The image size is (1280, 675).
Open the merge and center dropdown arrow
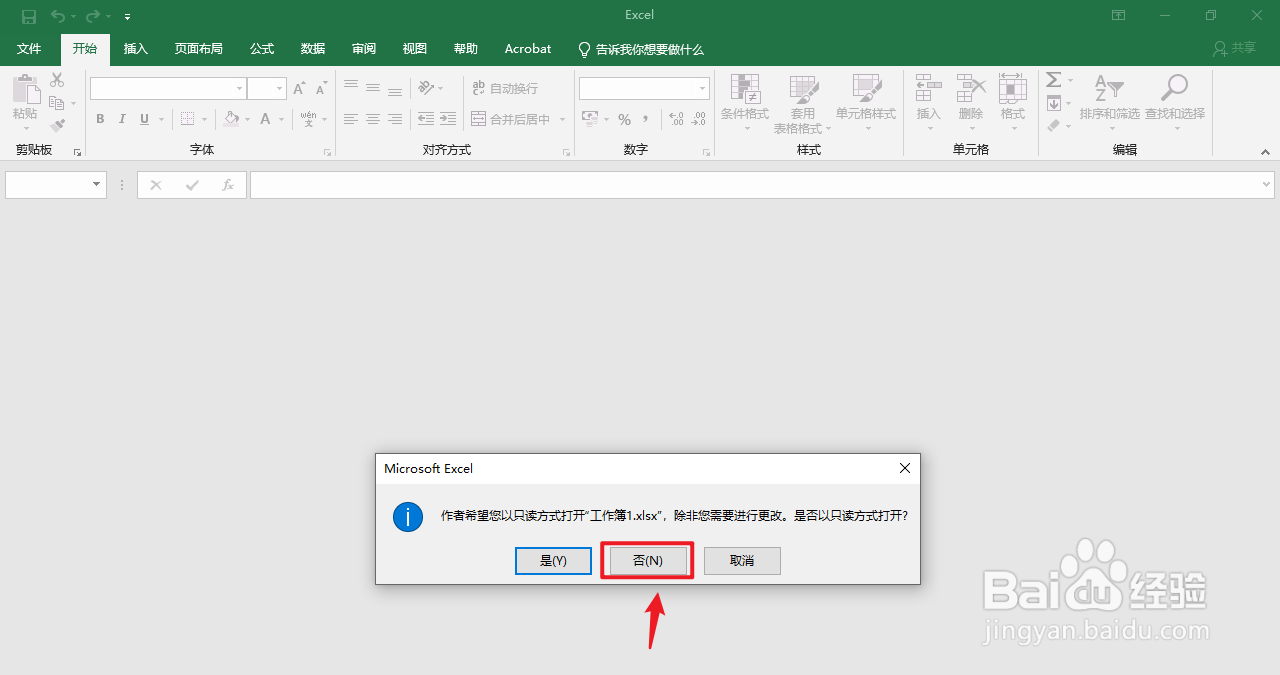[x=562, y=119]
